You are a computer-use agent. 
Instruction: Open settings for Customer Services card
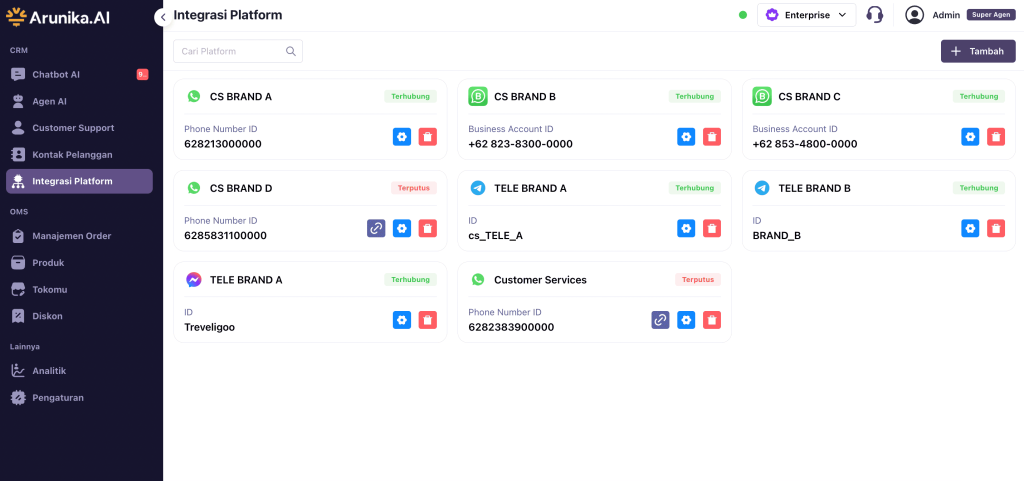686,320
